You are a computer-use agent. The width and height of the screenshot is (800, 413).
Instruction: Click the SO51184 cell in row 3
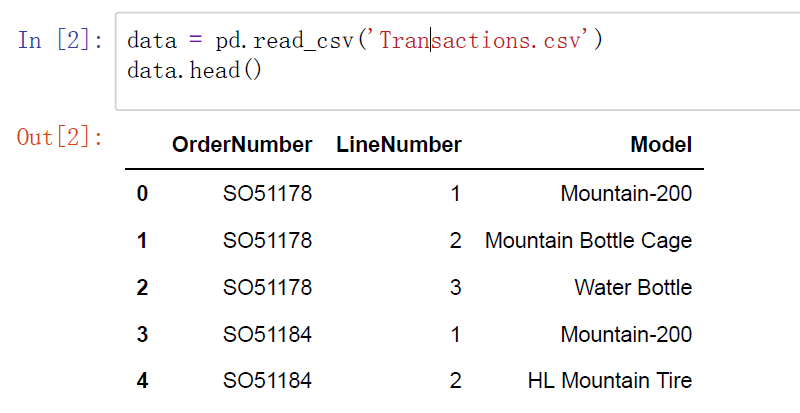tap(267, 334)
